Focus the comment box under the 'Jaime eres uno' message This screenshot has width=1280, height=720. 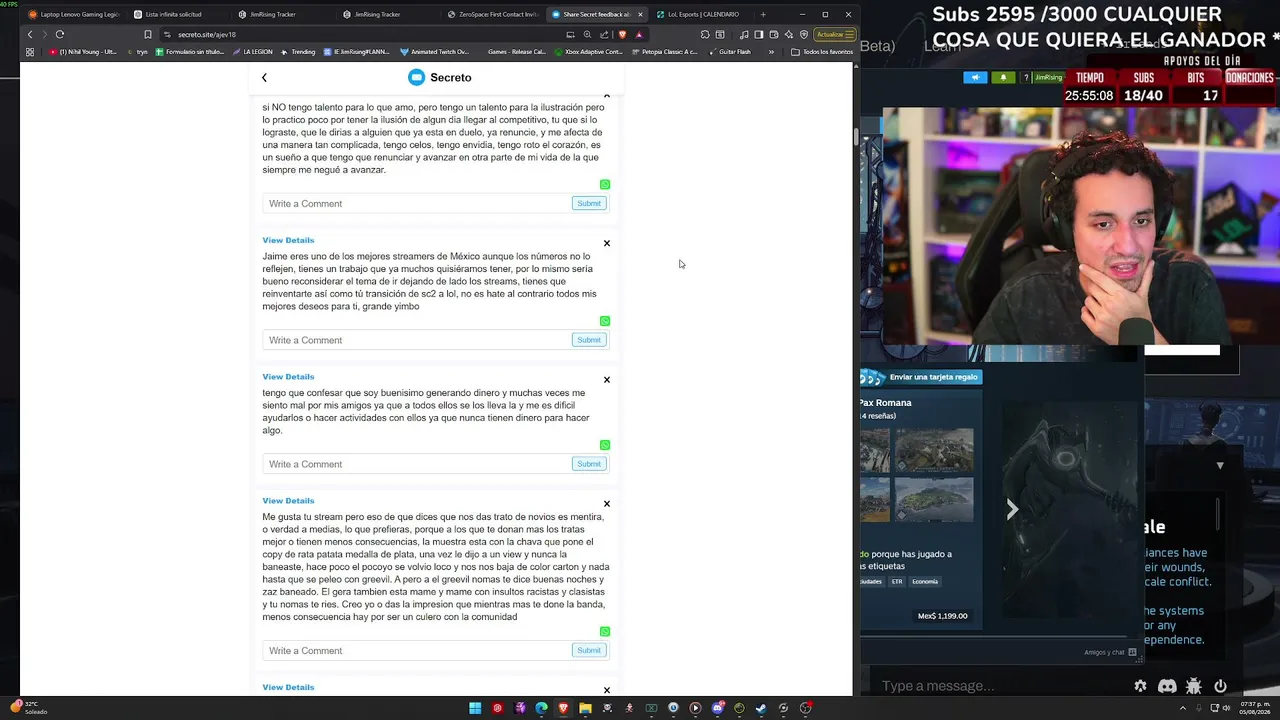point(416,340)
